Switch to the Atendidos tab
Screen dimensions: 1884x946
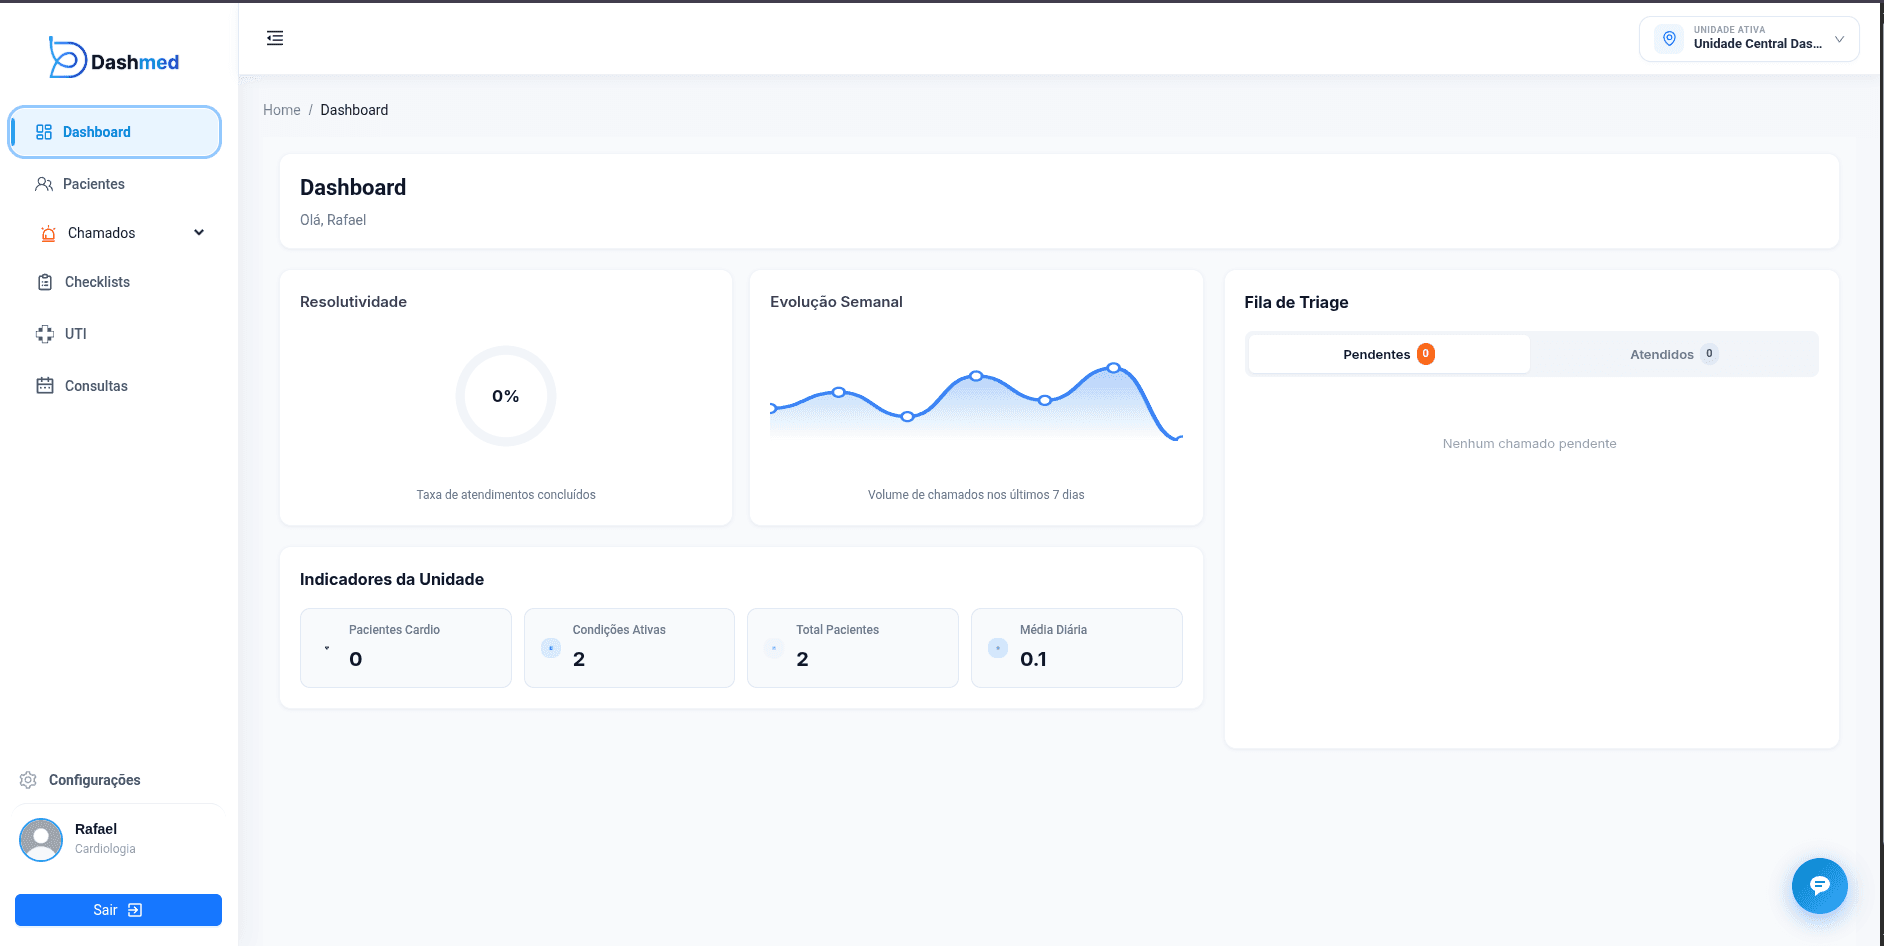tap(1674, 354)
